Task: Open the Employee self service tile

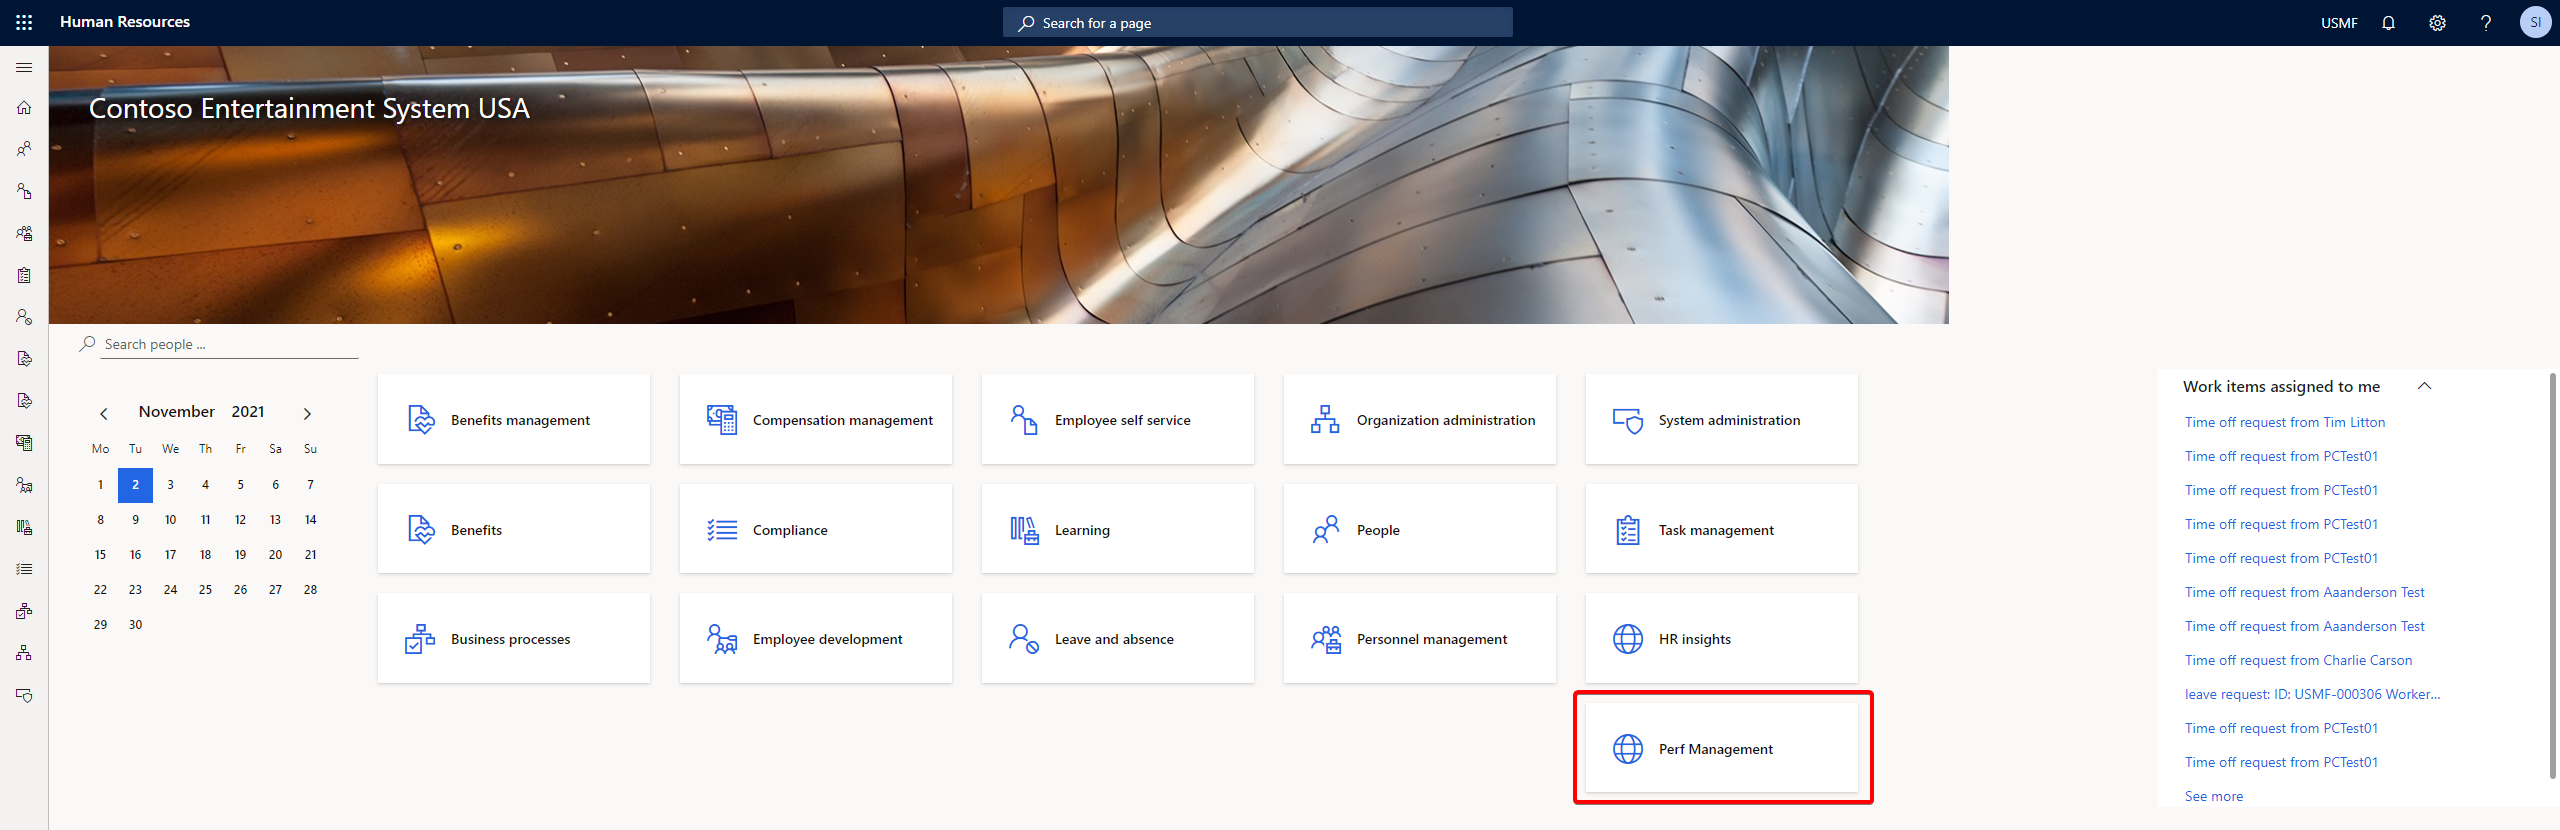Action: coord(1118,419)
